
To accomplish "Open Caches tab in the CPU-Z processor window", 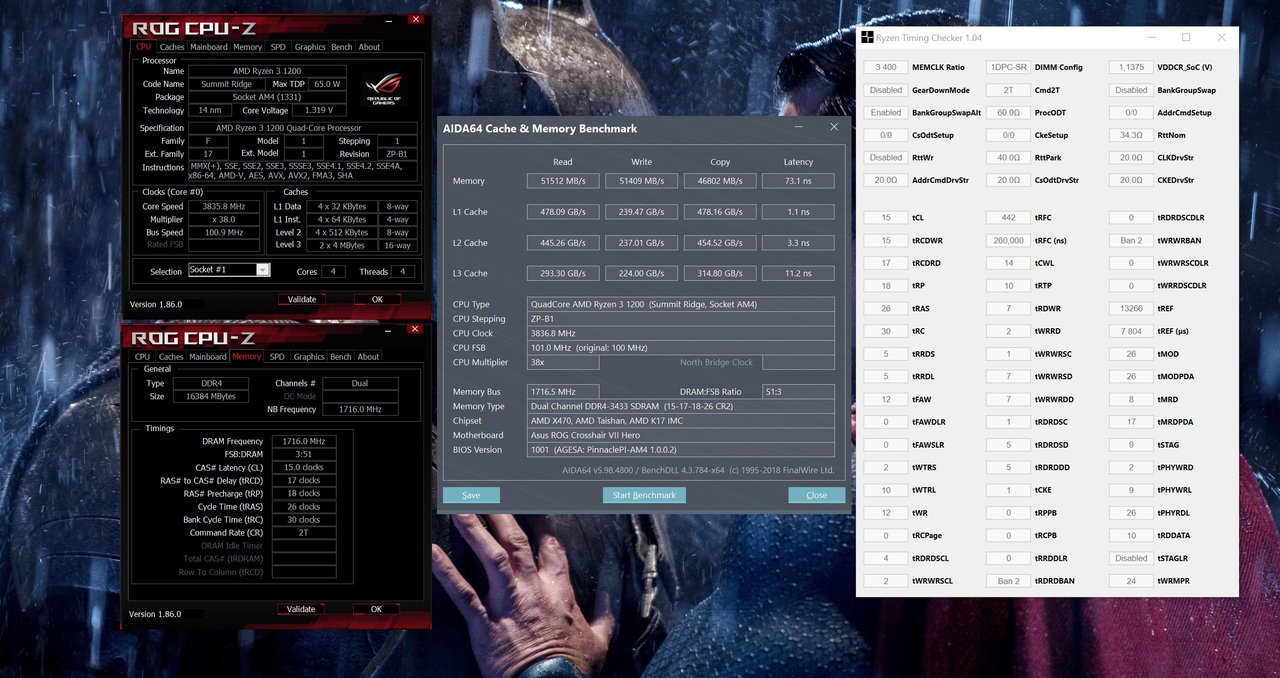I will [172, 47].
